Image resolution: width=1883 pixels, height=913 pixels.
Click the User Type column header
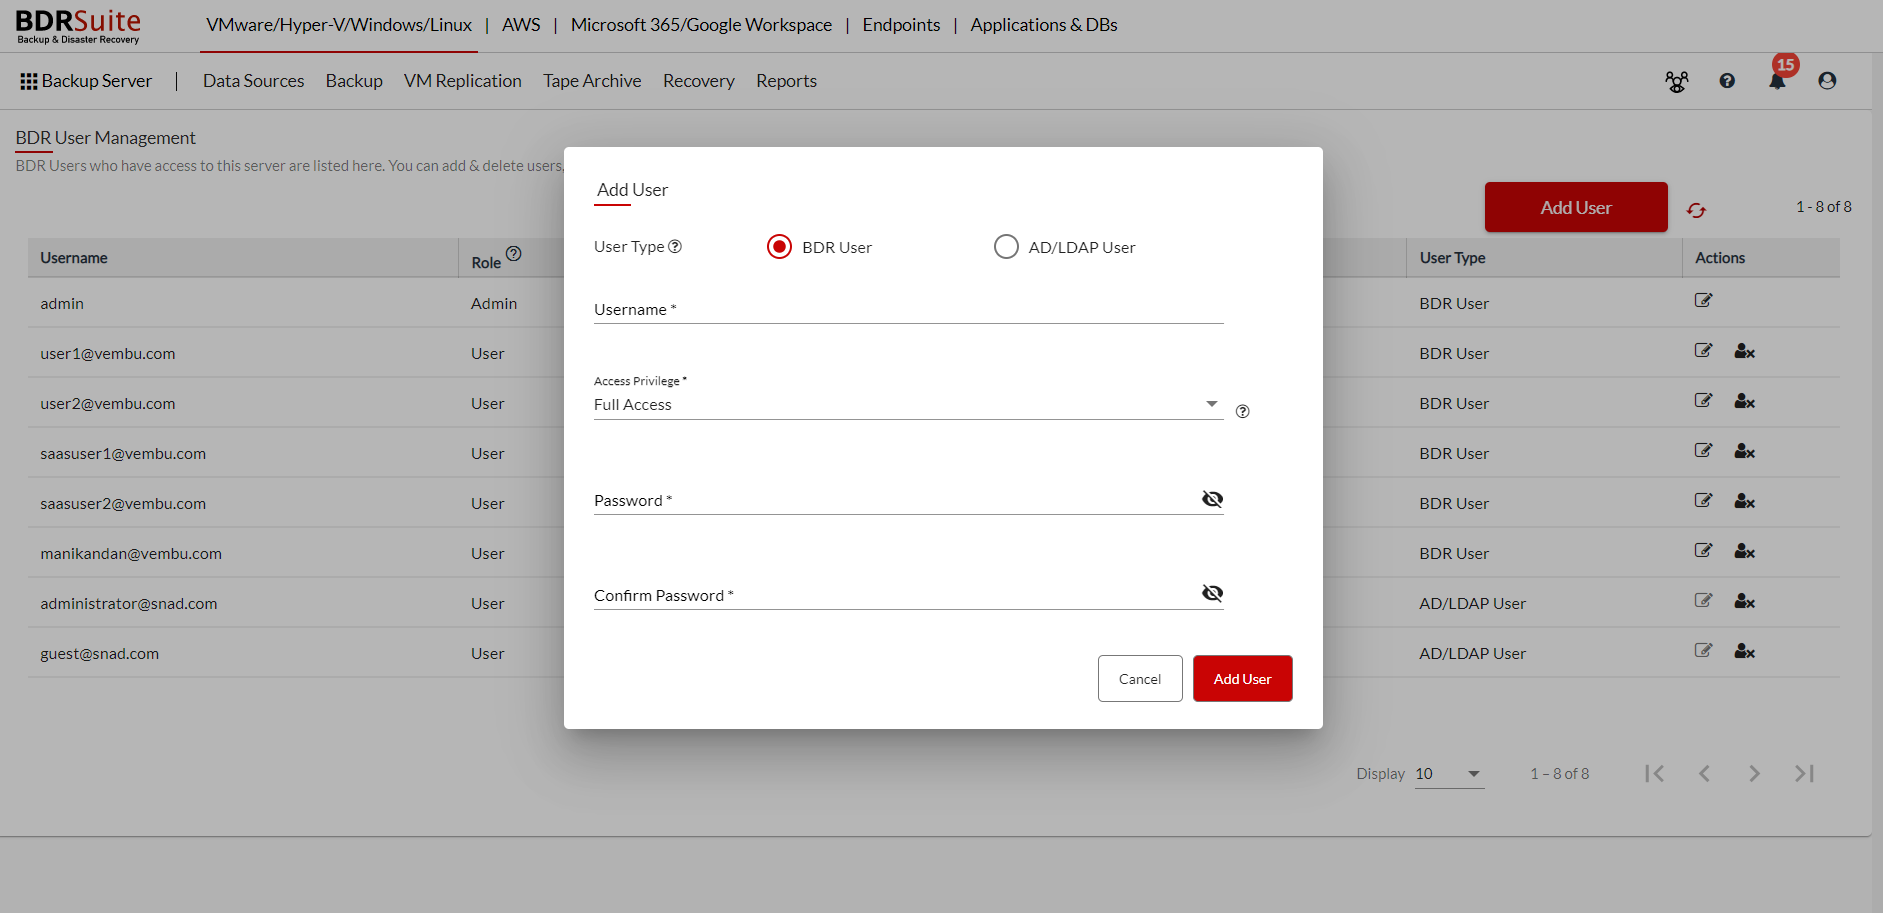[1452, 258]
